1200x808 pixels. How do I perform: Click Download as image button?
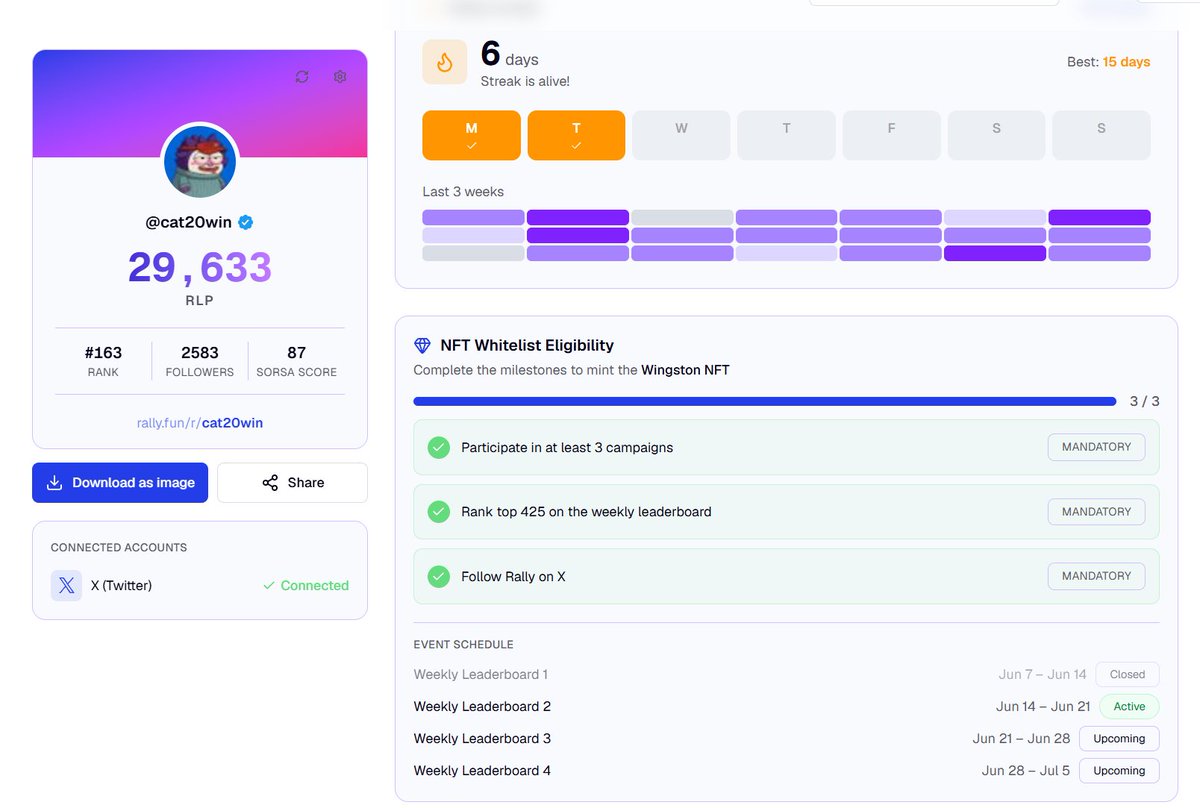tap(120, 482)
